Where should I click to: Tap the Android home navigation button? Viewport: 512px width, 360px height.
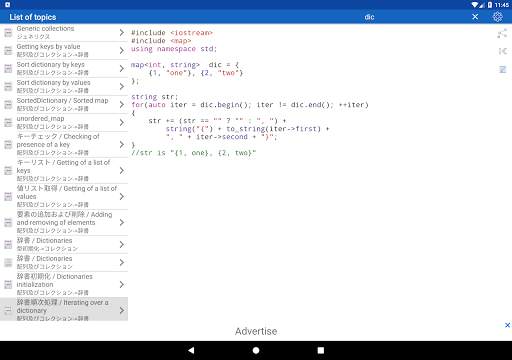(x=256, y=350)
